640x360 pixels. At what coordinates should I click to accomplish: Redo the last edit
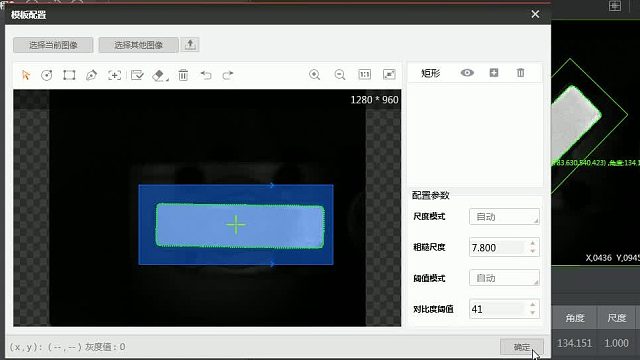228,75
